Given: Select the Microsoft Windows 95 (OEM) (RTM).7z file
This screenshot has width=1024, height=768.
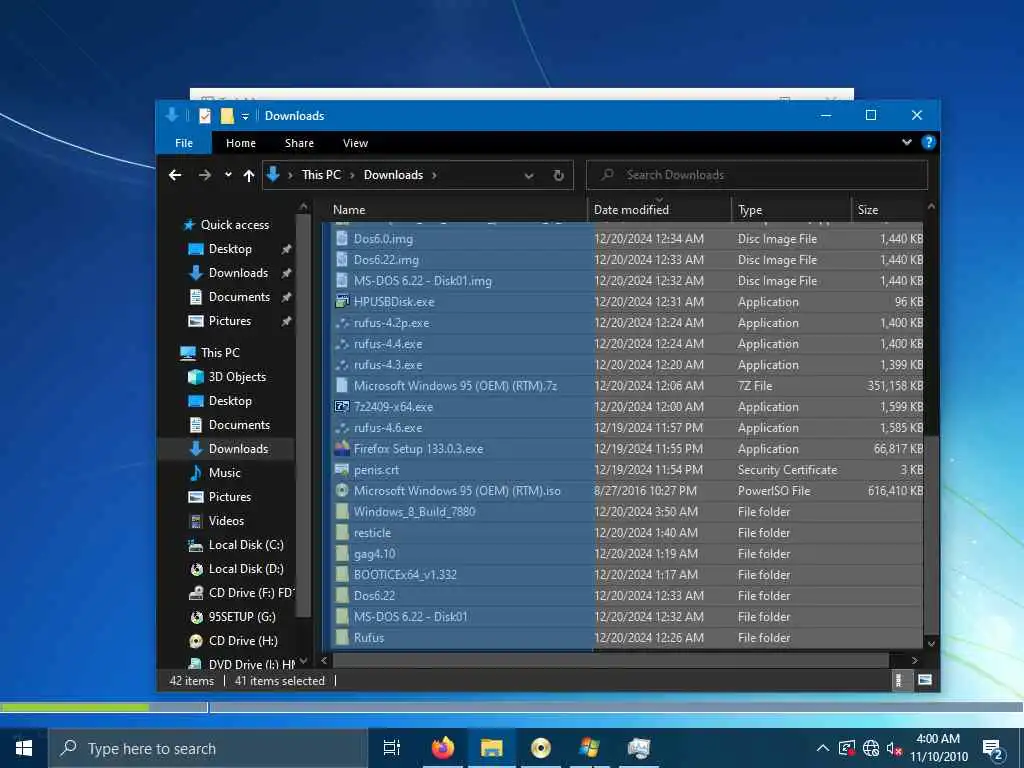Looking at the screenshot, I should 455,386.
